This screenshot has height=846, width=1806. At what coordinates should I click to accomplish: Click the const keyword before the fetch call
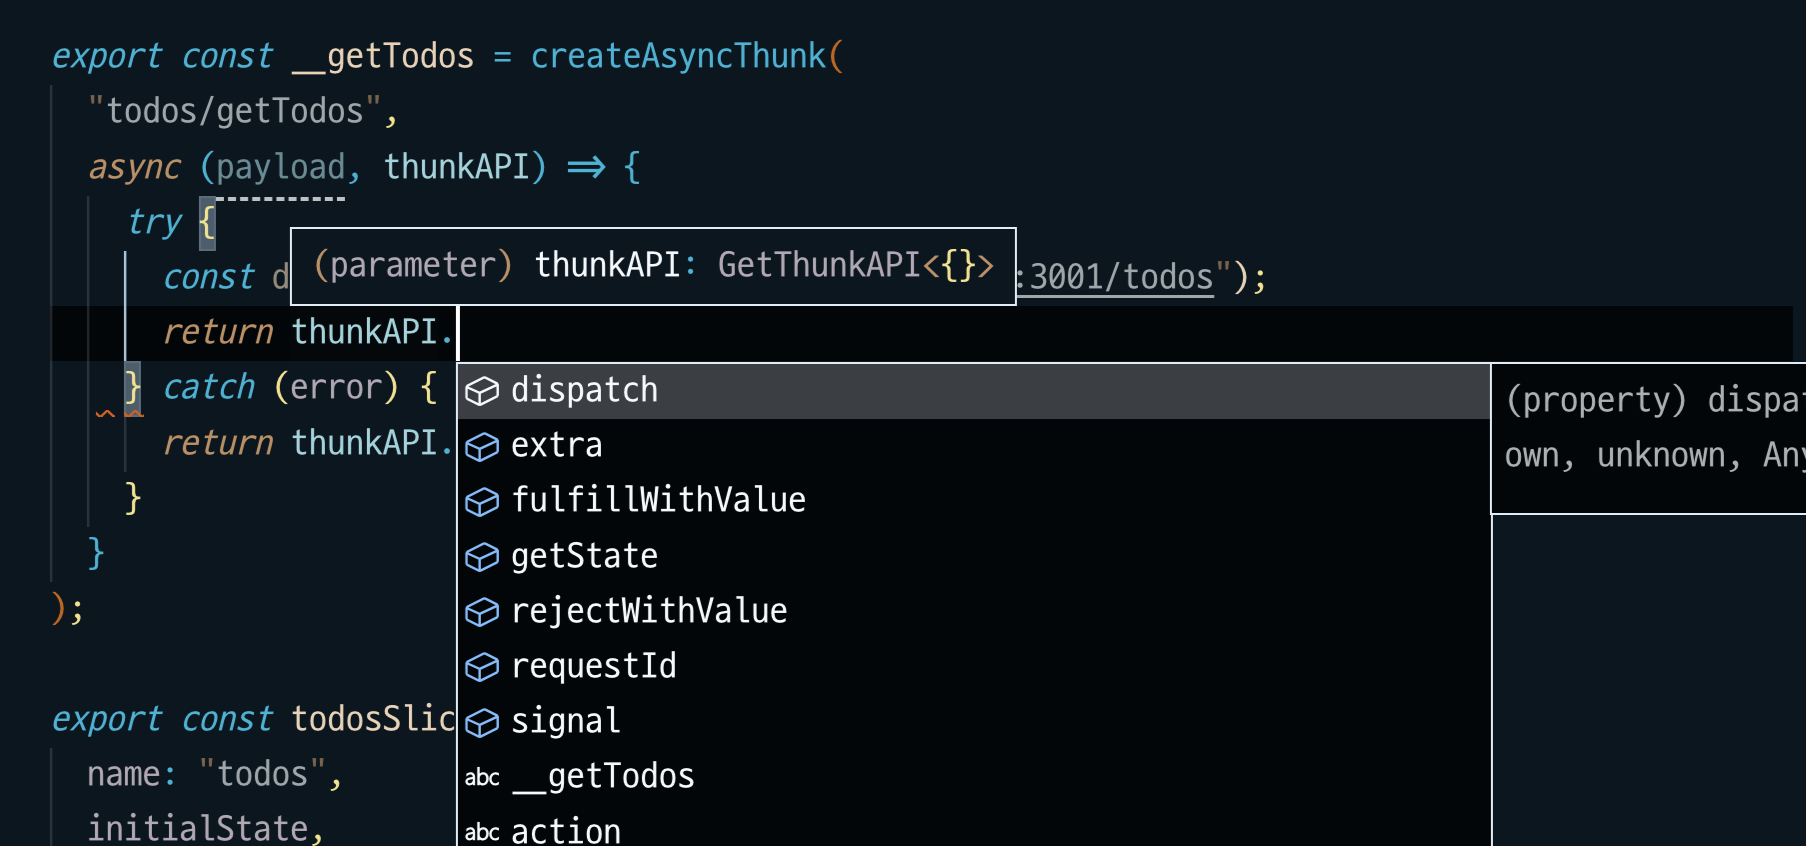pyautogui.click(x=209, y=278)
